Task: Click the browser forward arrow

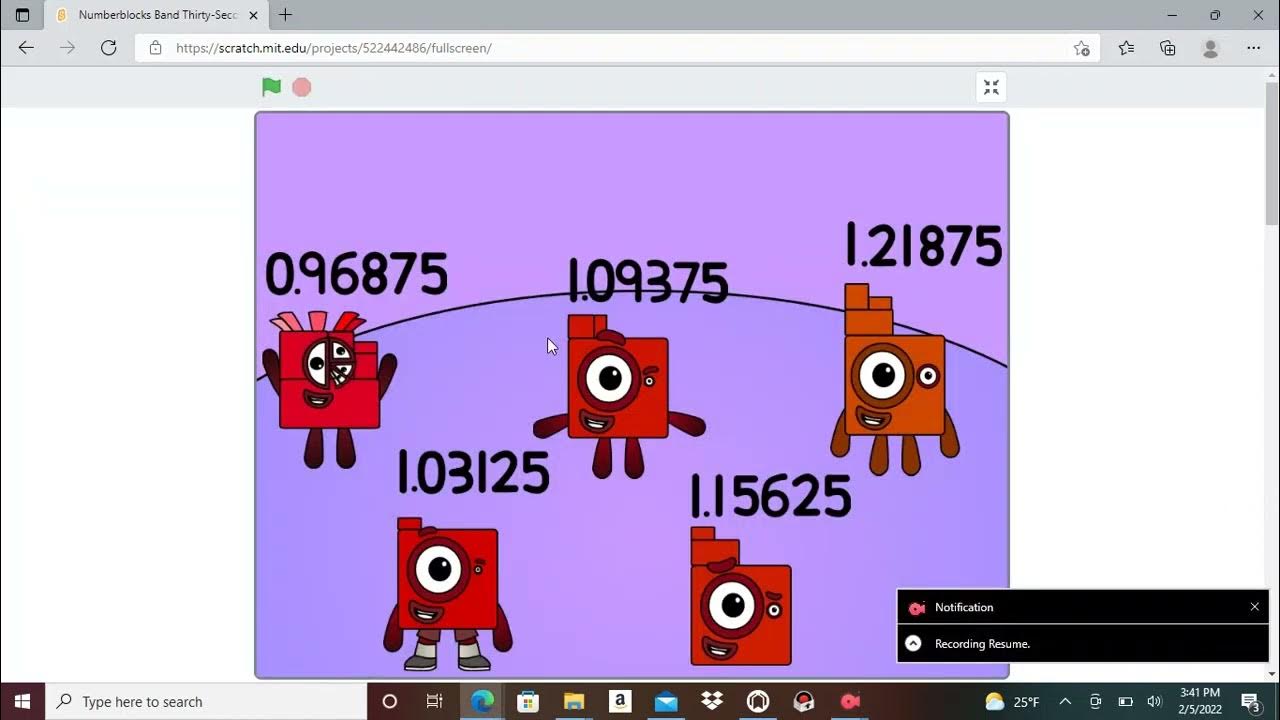Action: click(x=67, y=48)
